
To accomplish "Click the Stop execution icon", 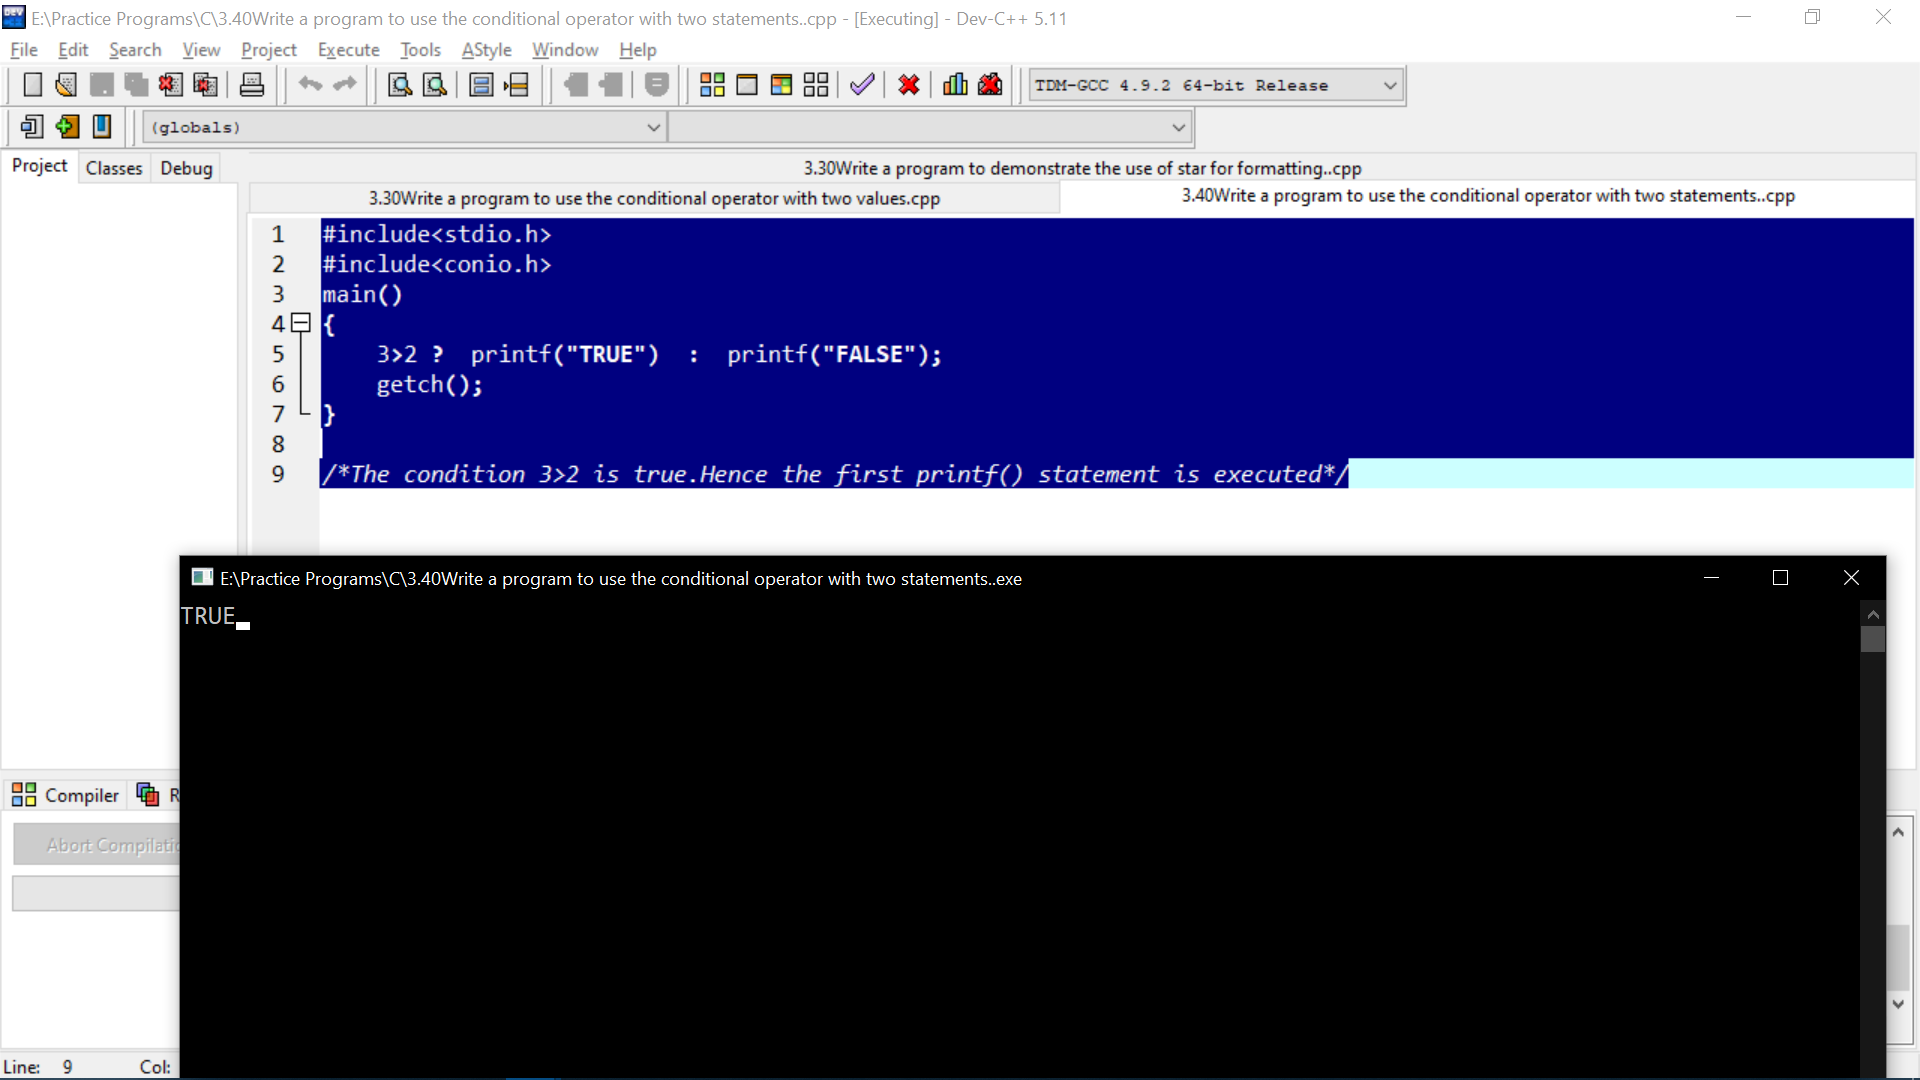I will [909, 84].
